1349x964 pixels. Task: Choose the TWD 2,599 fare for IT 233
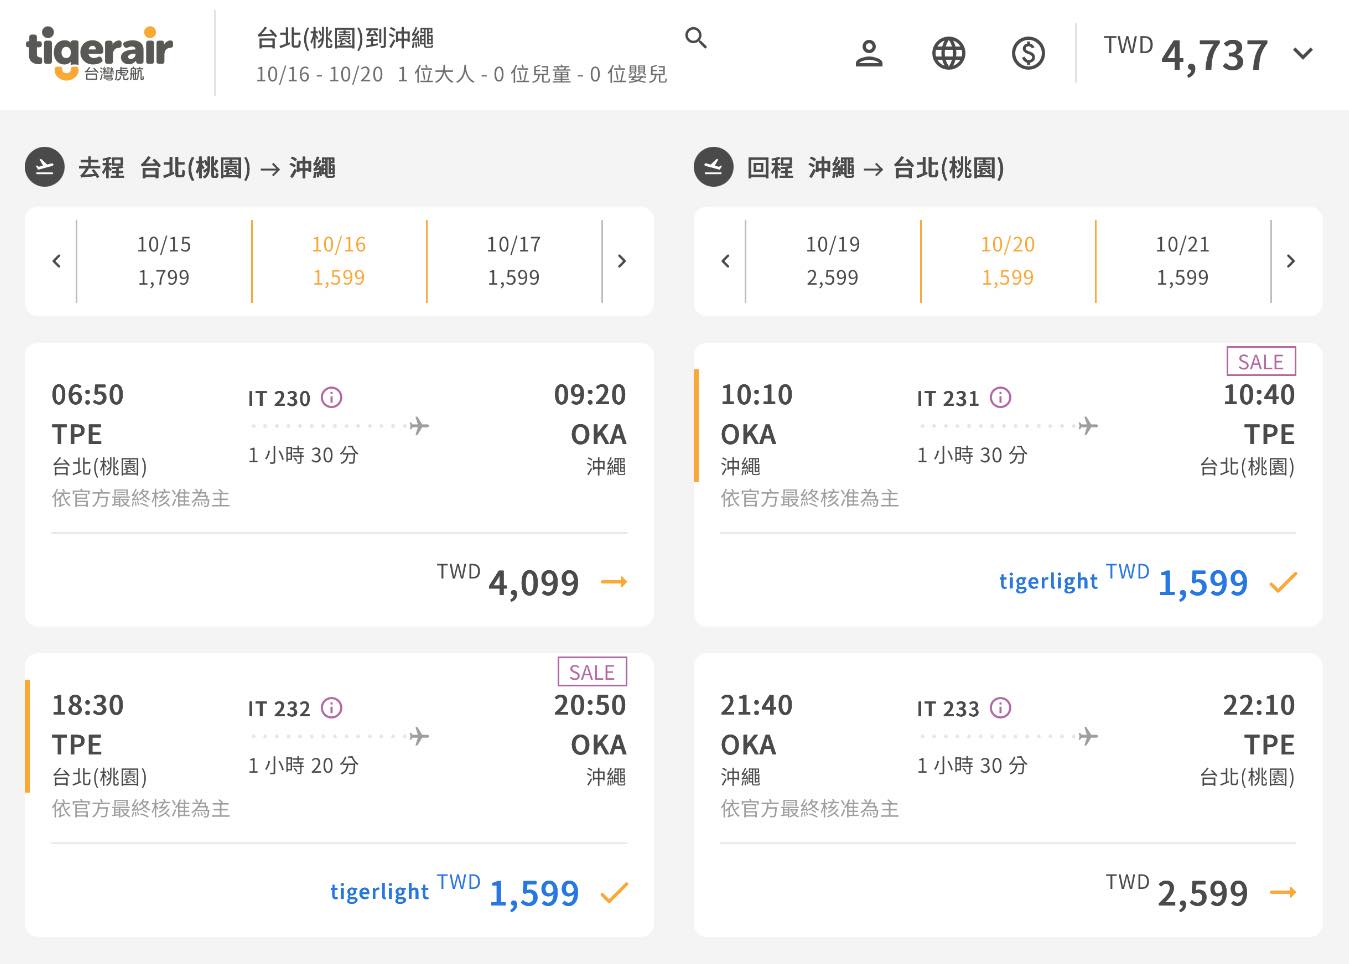pos(1282,892)
